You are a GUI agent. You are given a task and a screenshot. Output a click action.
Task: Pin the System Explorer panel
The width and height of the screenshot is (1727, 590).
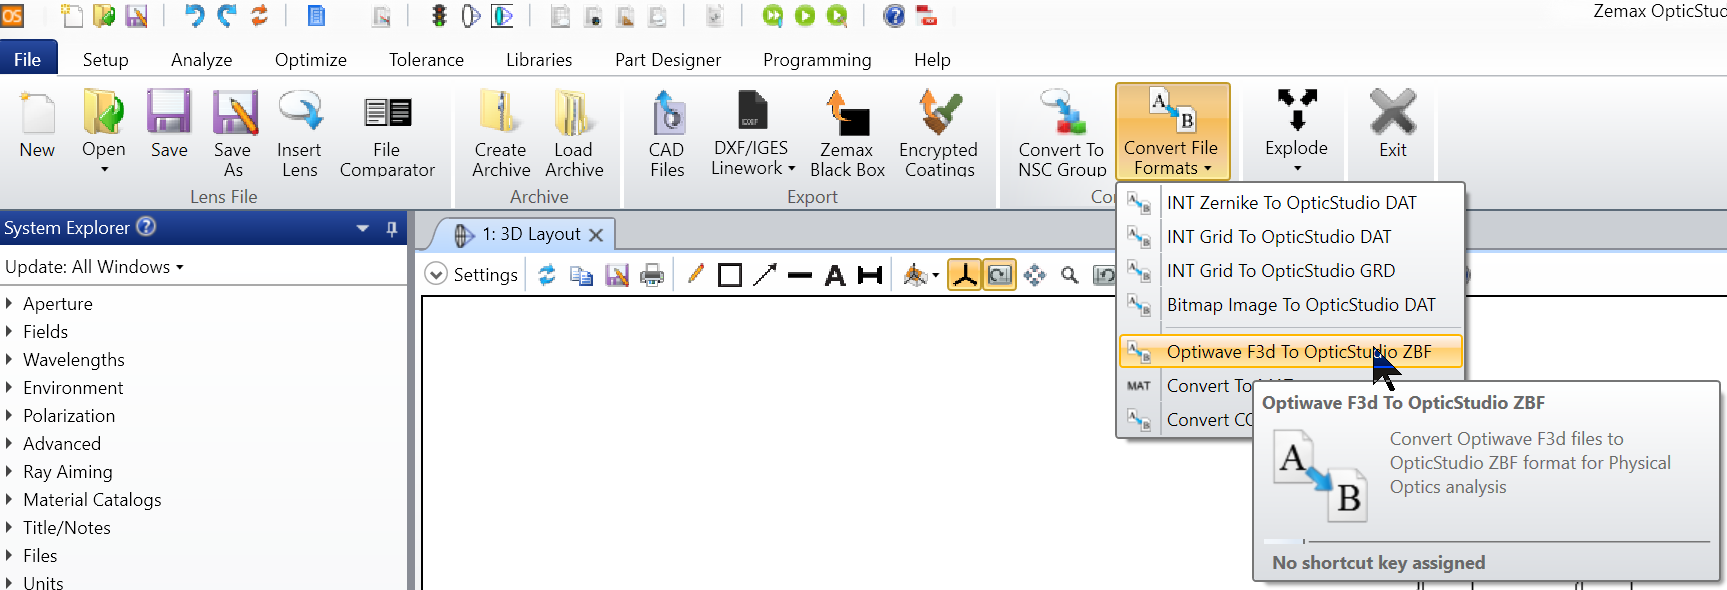392,229
